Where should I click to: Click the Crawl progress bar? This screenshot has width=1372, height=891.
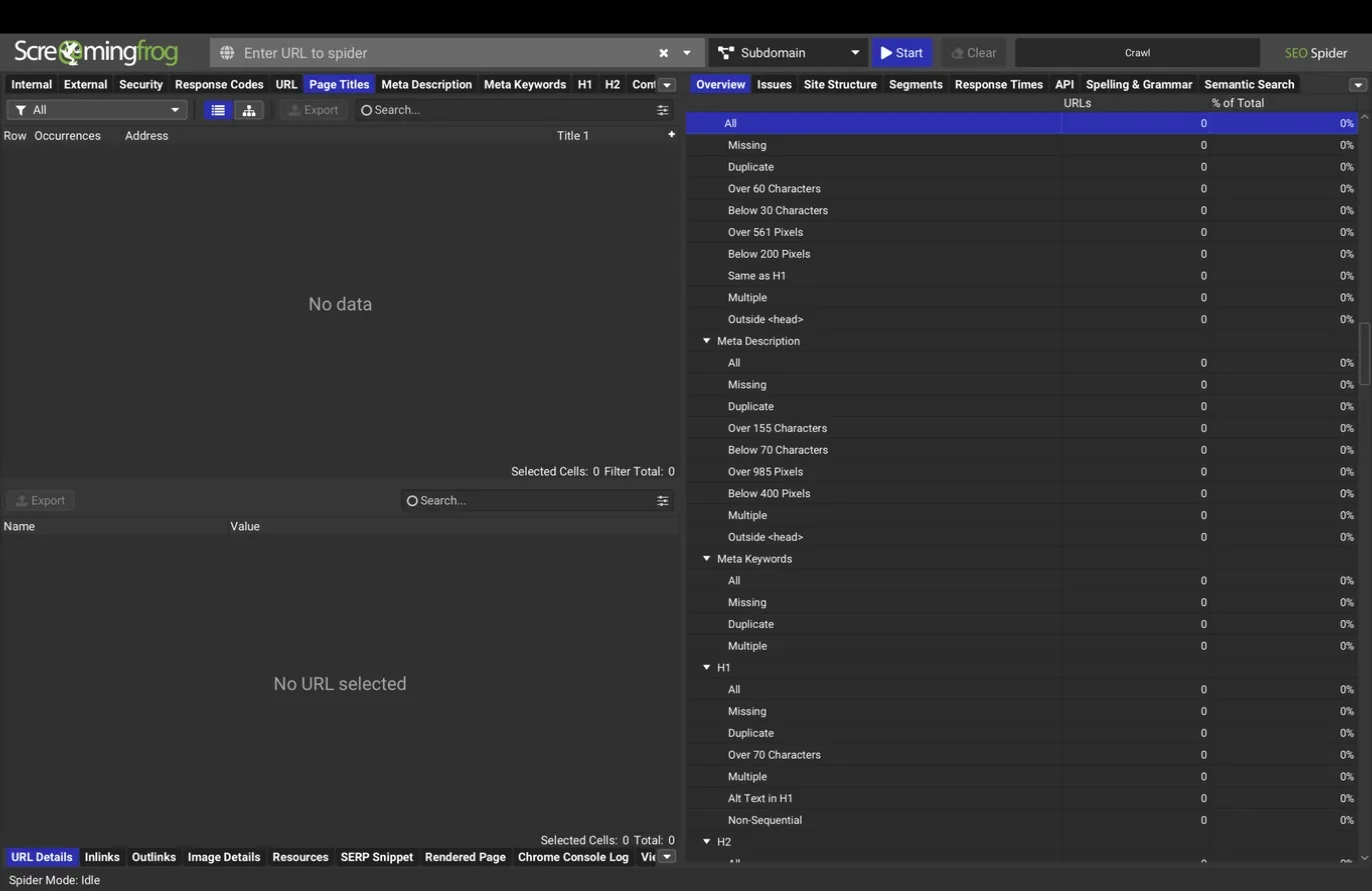(x=1137, y=53)
